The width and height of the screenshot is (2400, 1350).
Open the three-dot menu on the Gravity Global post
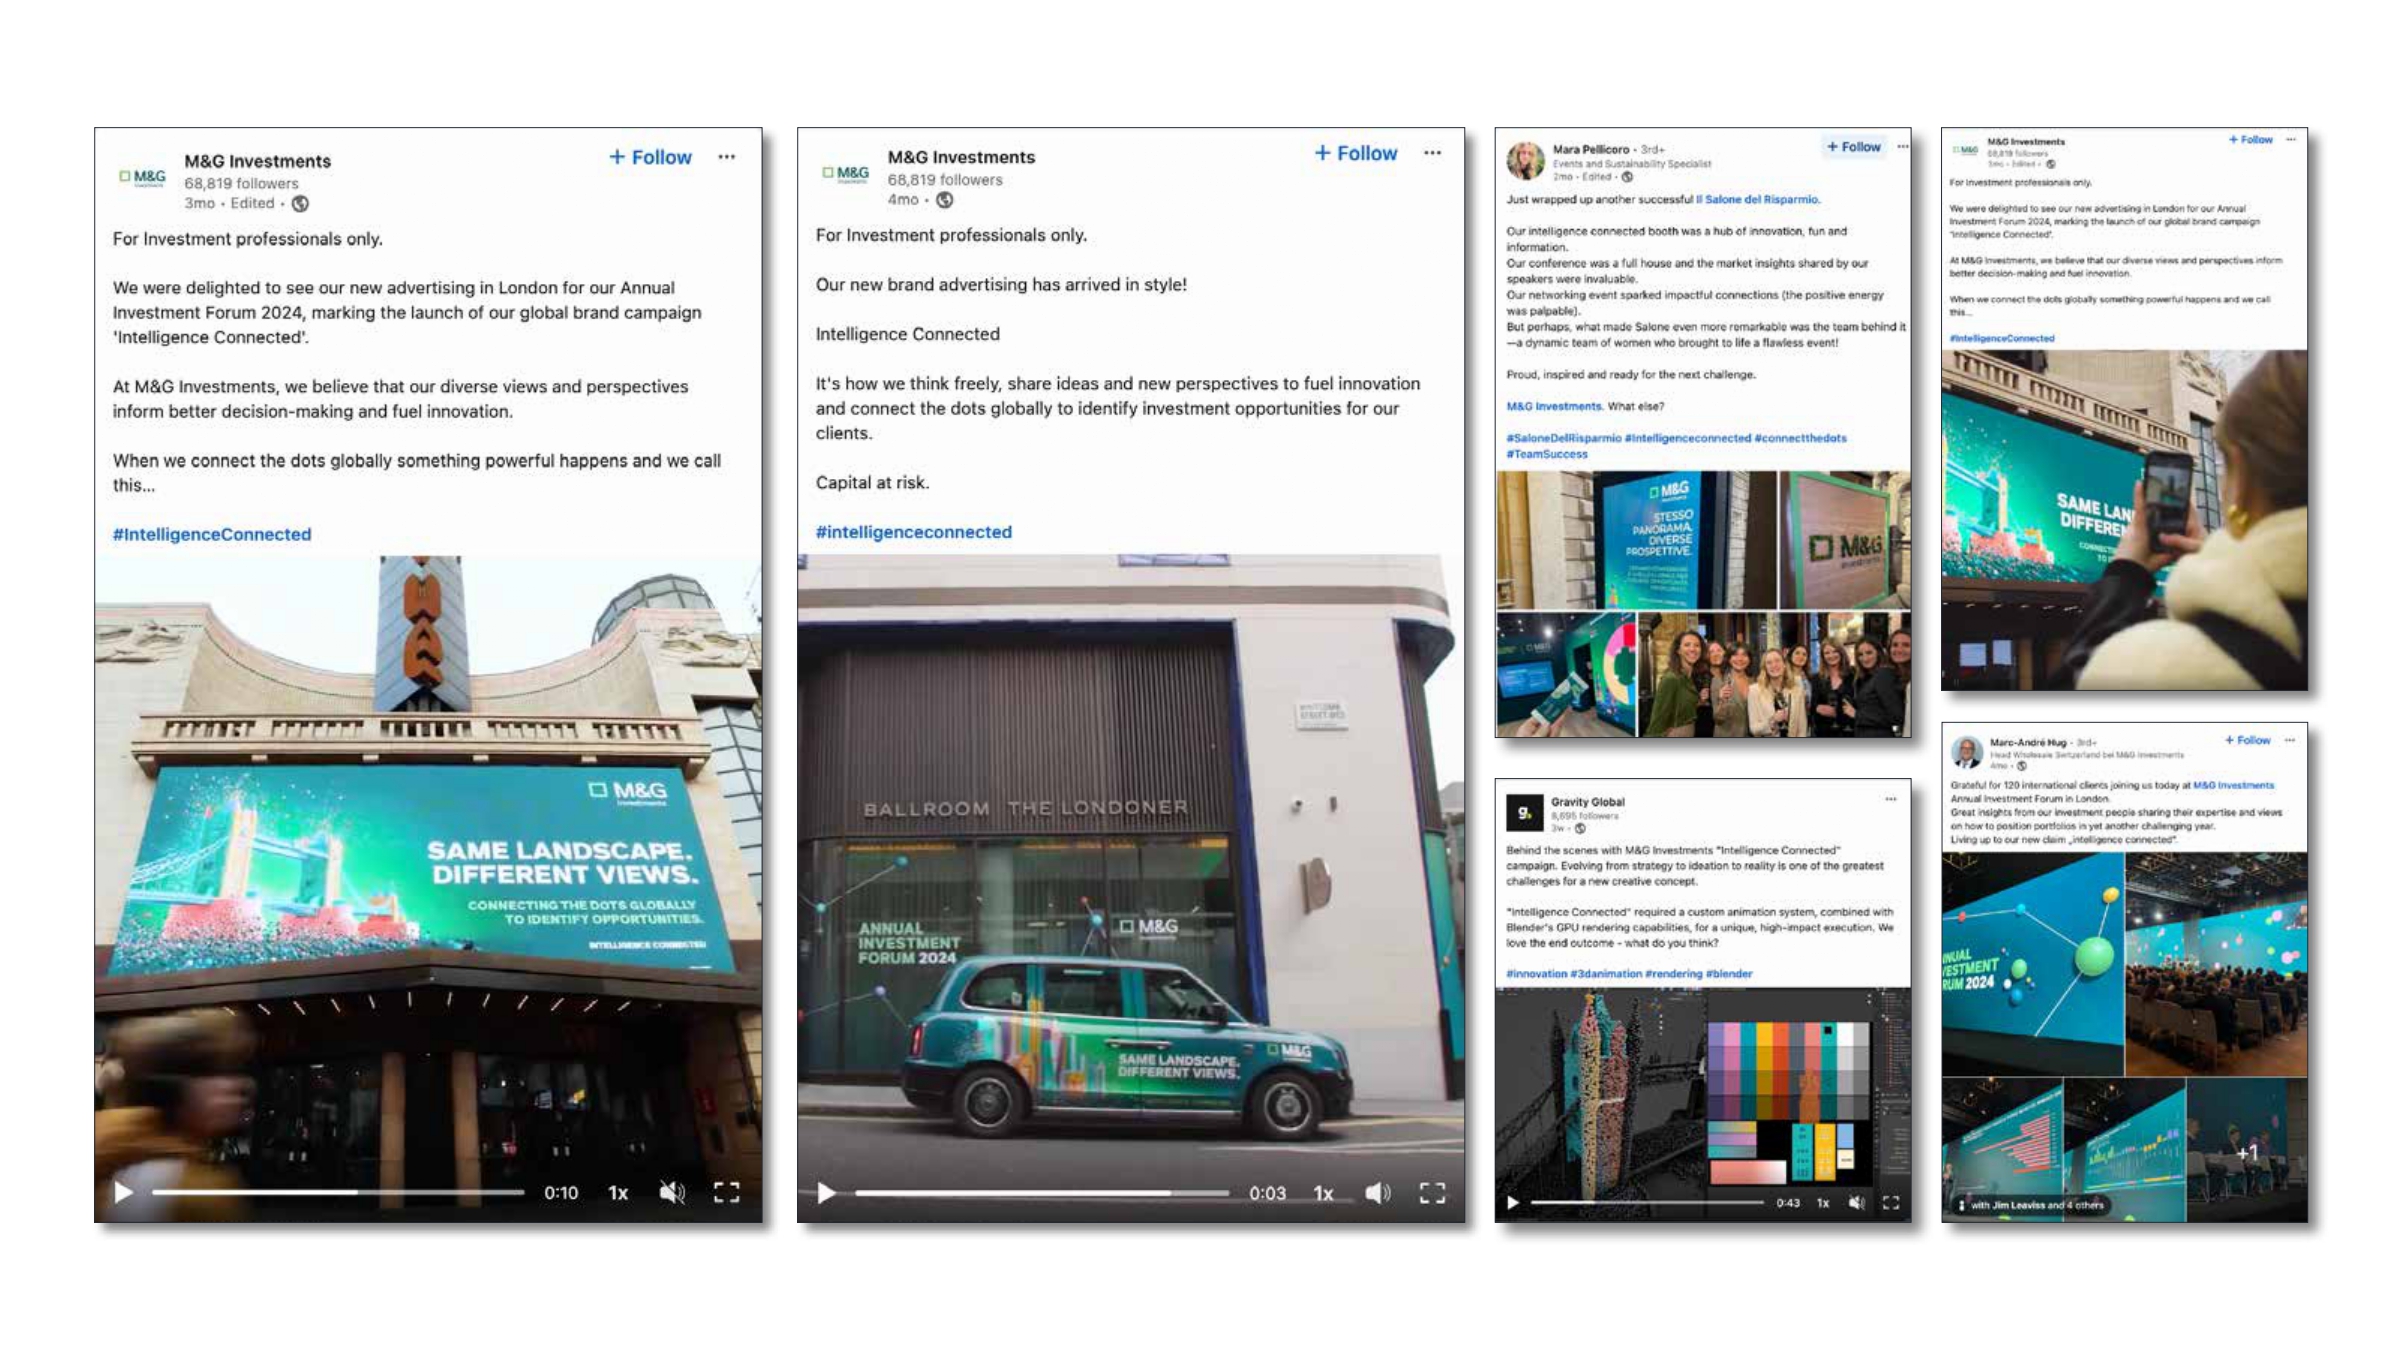coord(1890,799)
